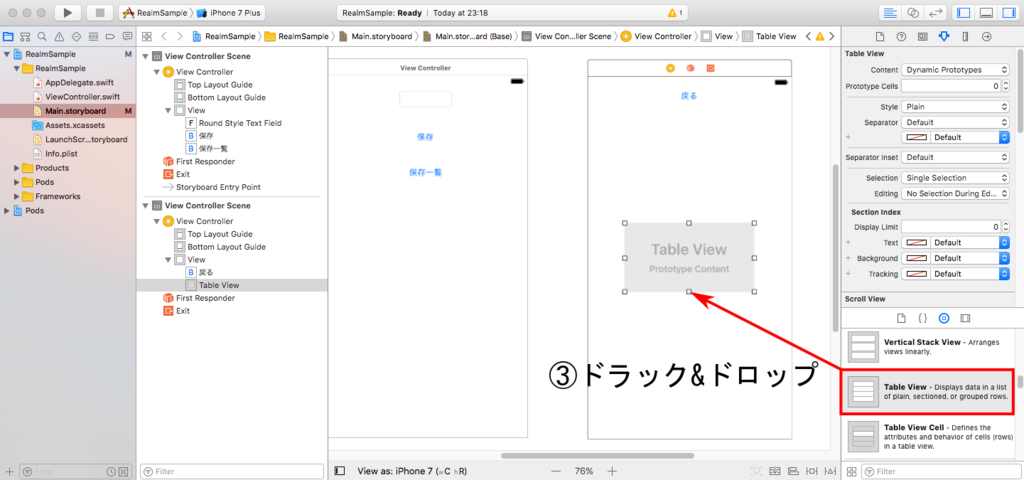Viewport: 1024px width, 480px height.
Task: Choose the iPhone 7 Plus destination
Action: 229,12
